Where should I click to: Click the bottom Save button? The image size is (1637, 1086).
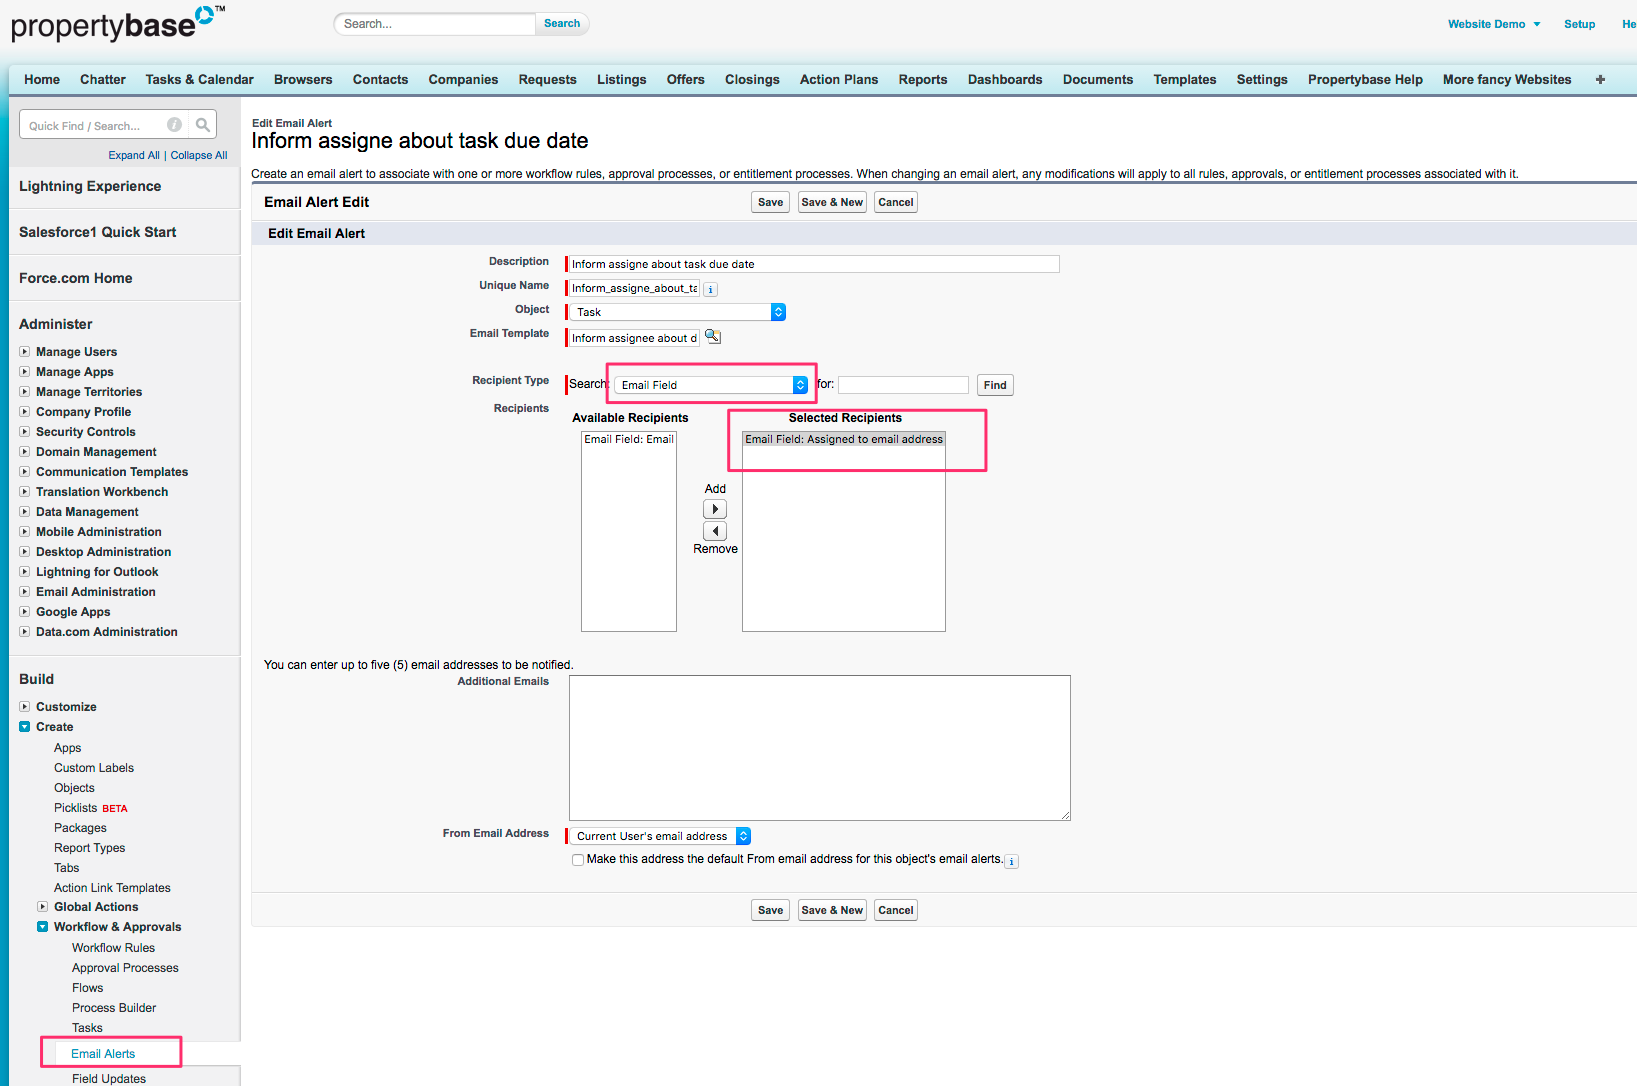click(x=770, y=910)
